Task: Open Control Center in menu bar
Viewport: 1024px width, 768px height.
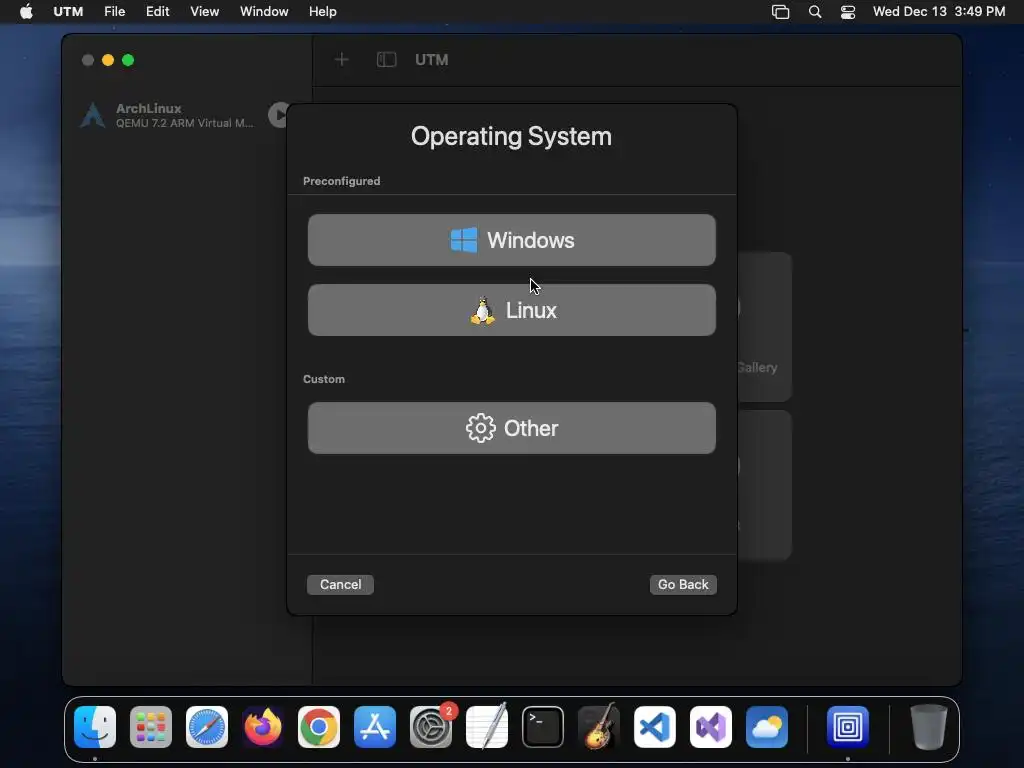Action: [x=848, y=12]
